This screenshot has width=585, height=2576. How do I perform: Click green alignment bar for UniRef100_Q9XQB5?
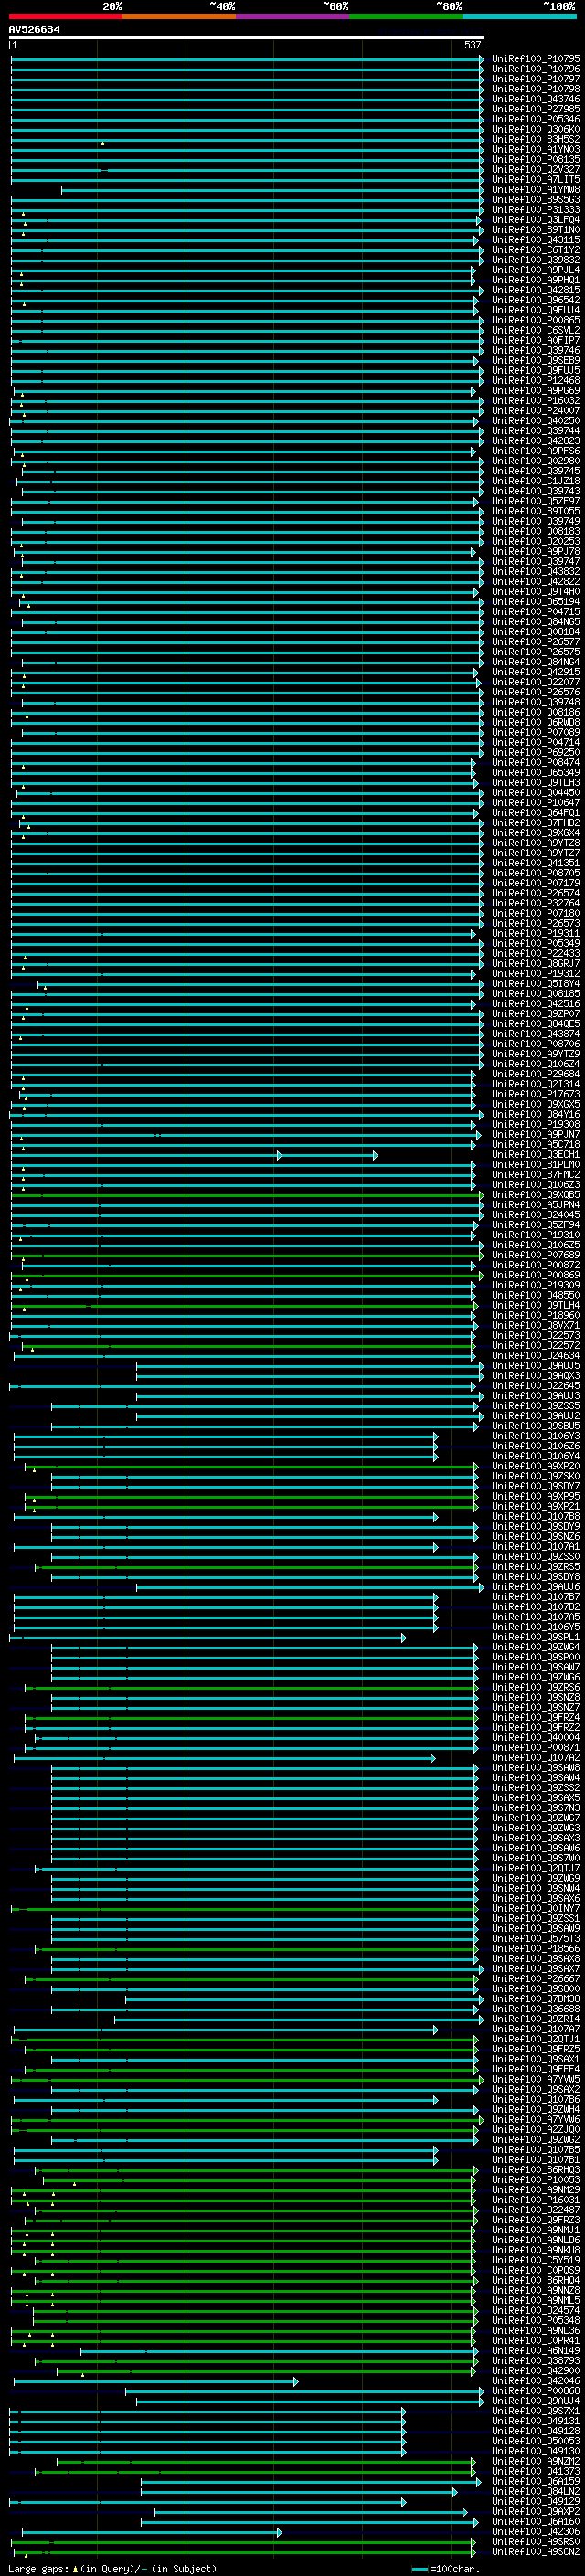[247, 1195]
